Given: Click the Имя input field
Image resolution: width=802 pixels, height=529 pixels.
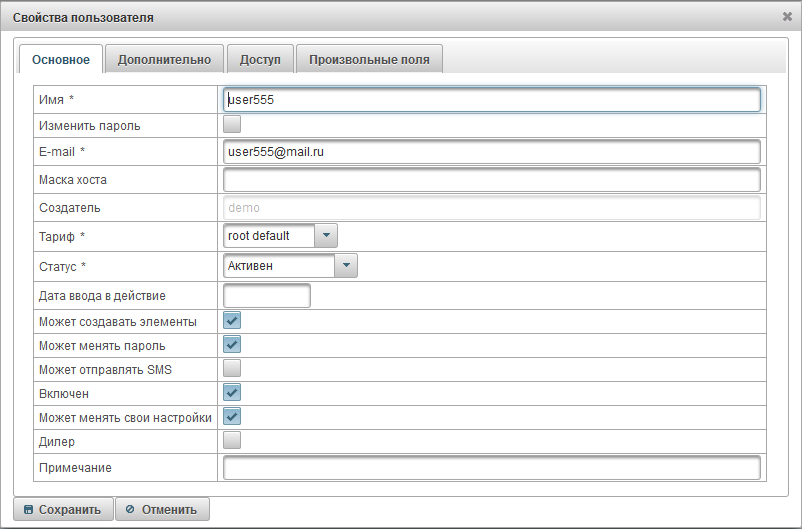Looking at the screenshot, I should 491,100.
